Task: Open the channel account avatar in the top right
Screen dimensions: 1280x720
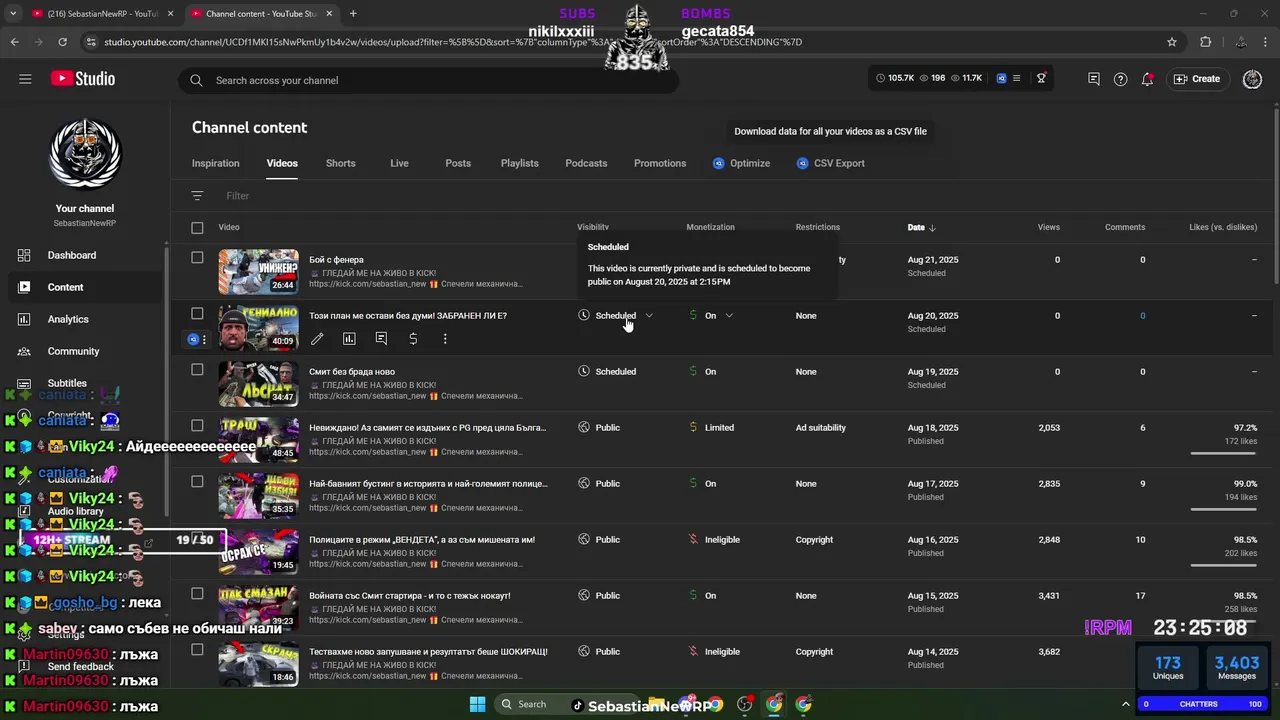Action: (x=1252, y=79)
